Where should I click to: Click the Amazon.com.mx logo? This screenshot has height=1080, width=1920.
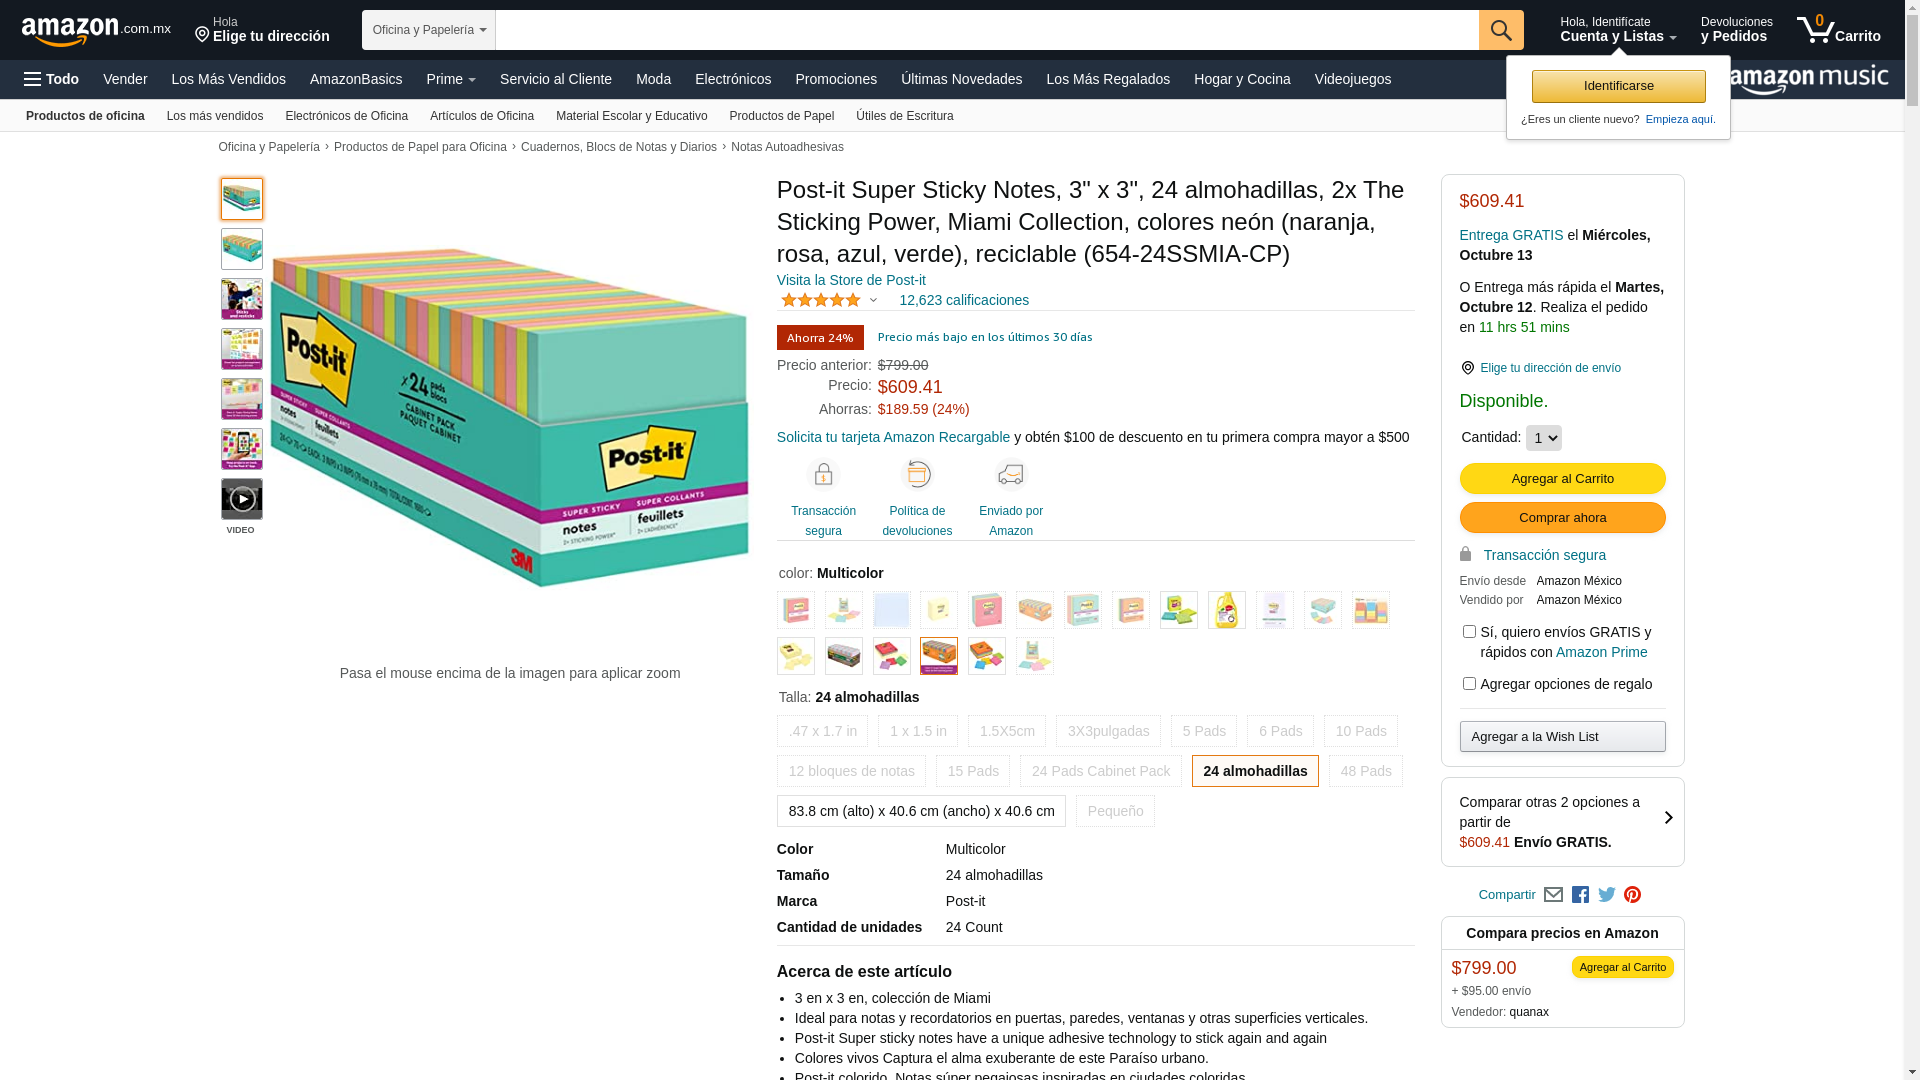(95, 31)
